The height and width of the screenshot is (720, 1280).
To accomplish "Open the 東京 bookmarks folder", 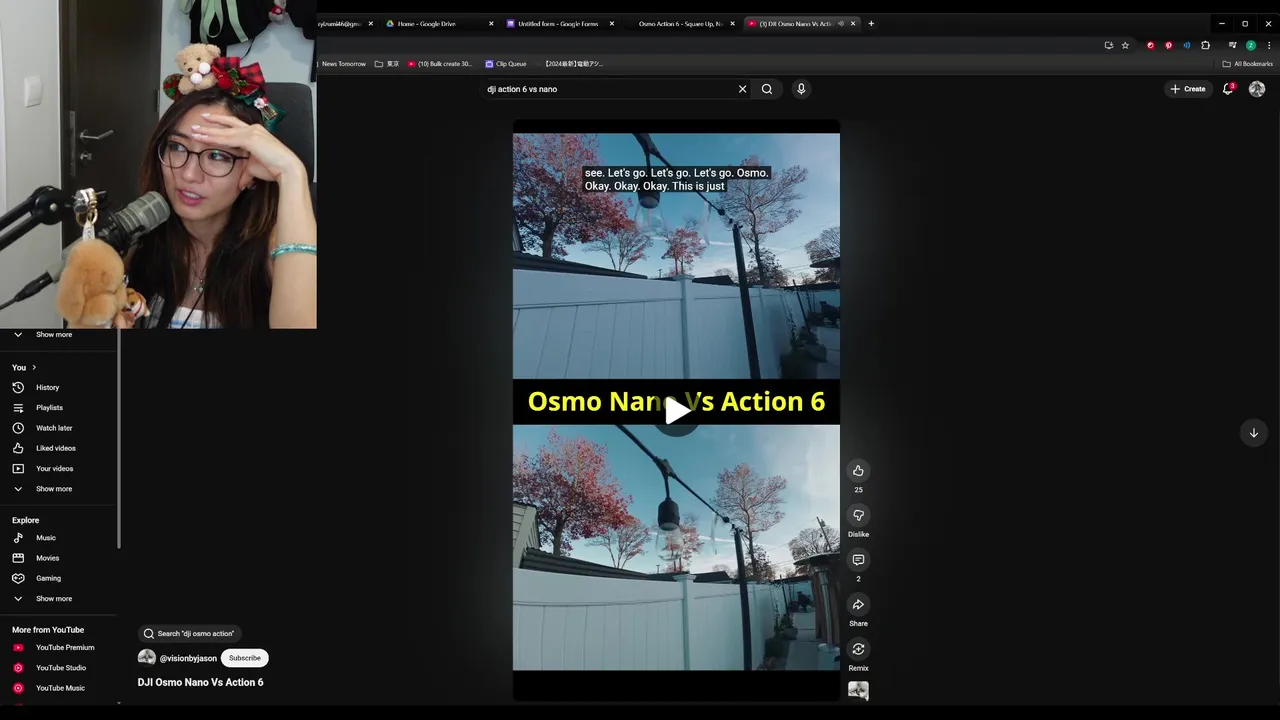I will [x=387, y=64].
